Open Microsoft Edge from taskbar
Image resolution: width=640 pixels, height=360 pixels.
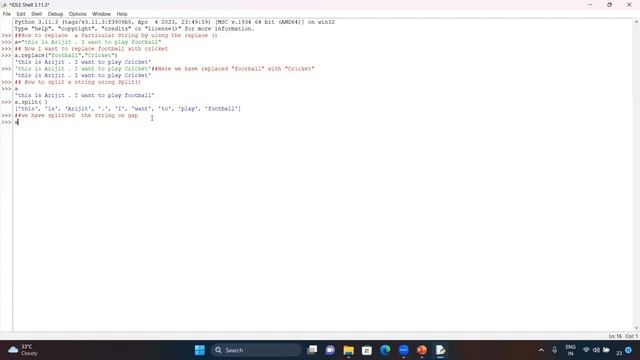point(385,350)
